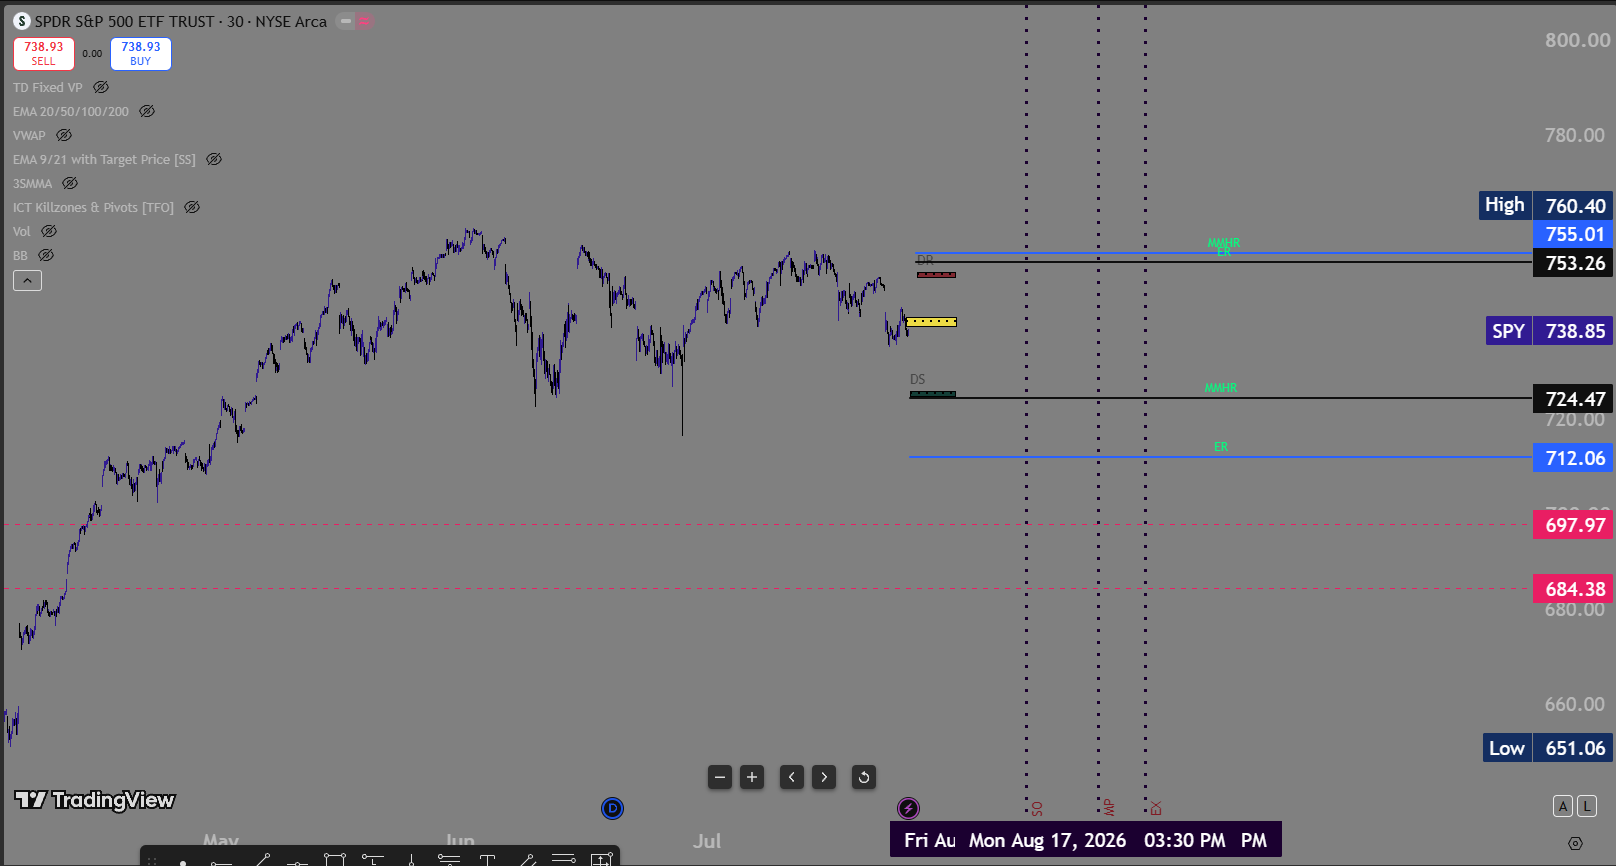The height and width of the screenshot is (866, 1616).
Task: Click the SPY 738.85 price label
Action: click(x=1549, y=331)
